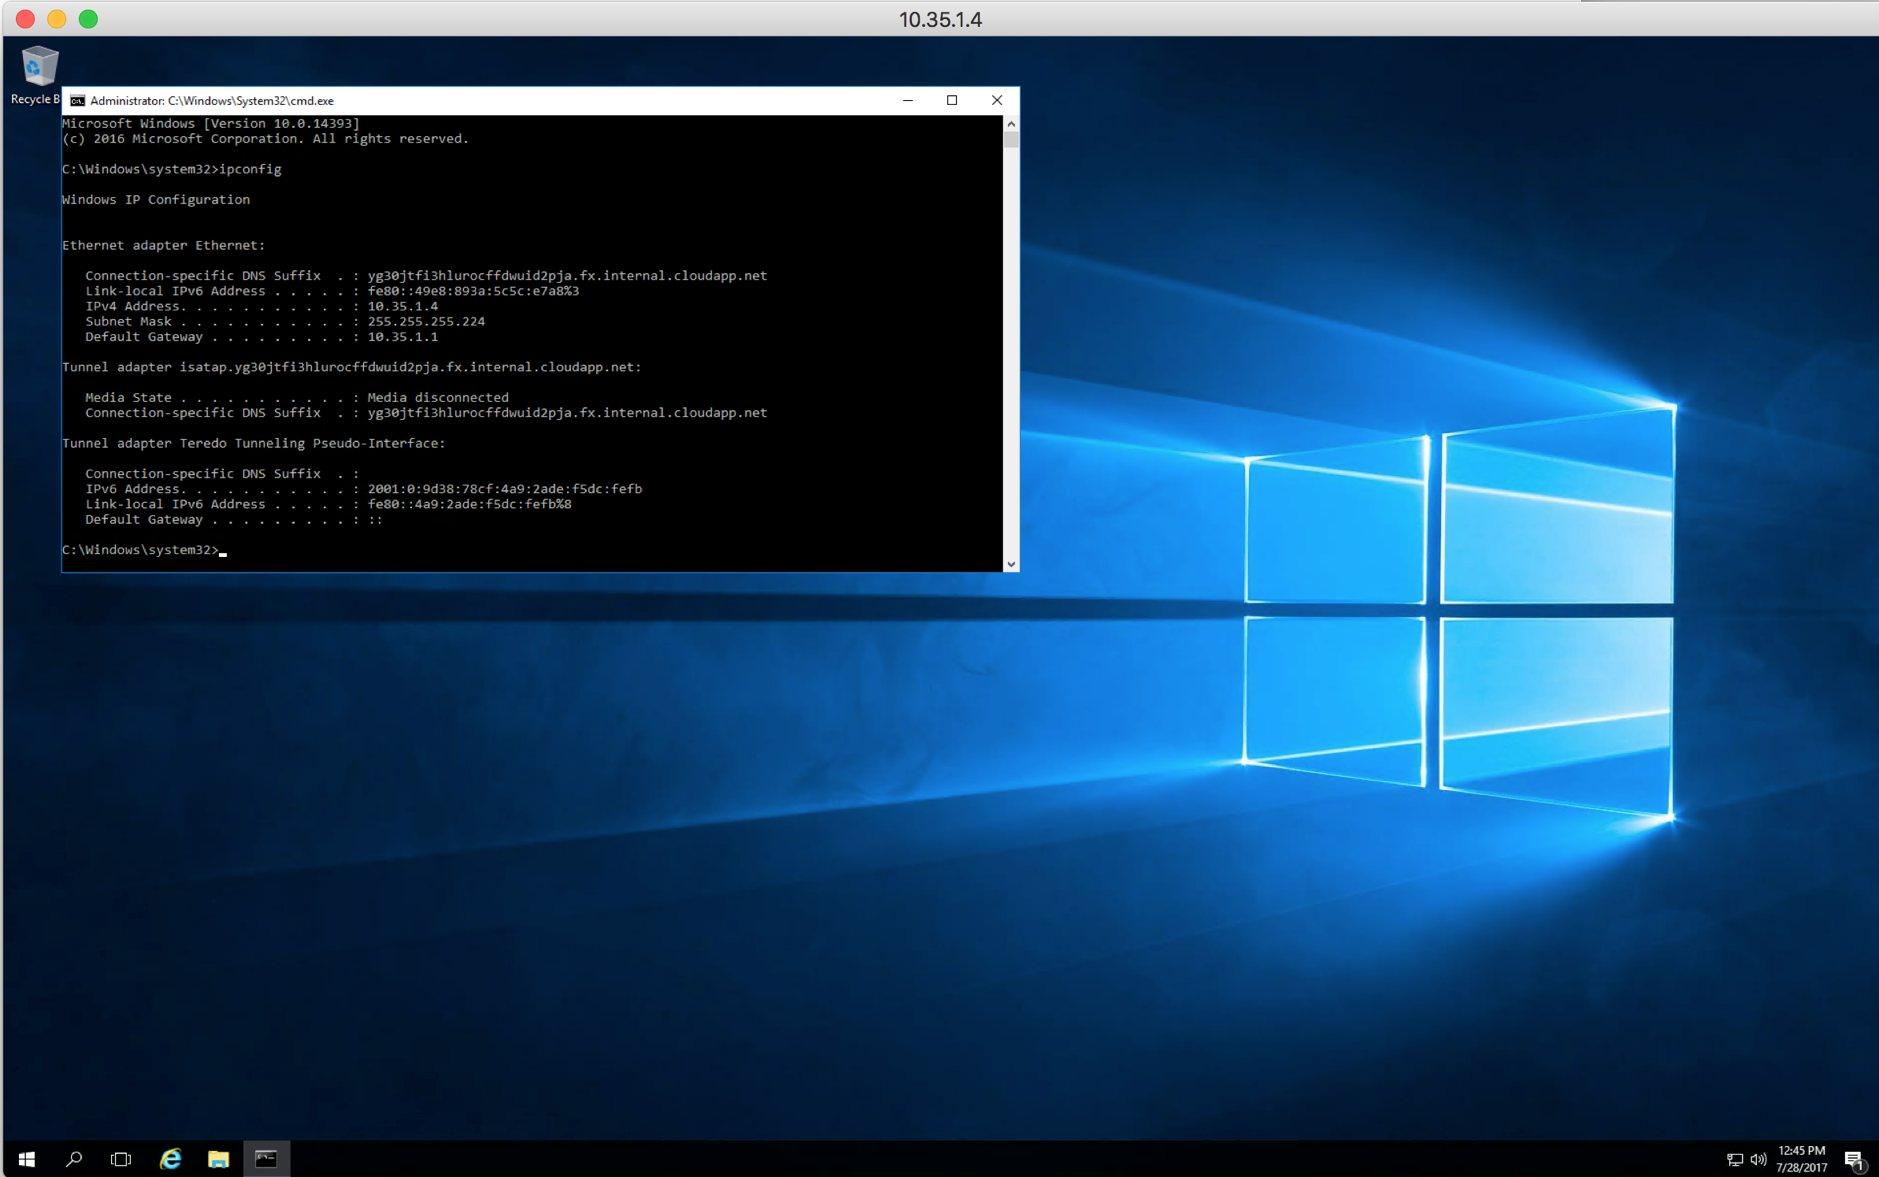The height and width of the screenshot is (1177, 1879).
Task: Click the network status tray icon
Action: [x=1734, y=1160]
